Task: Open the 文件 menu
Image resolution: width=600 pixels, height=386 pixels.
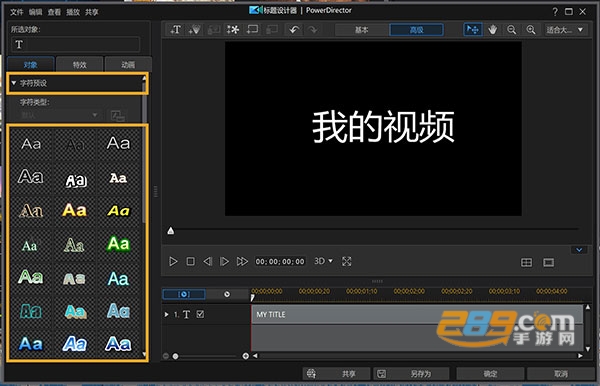Action: tap(16, 12)
